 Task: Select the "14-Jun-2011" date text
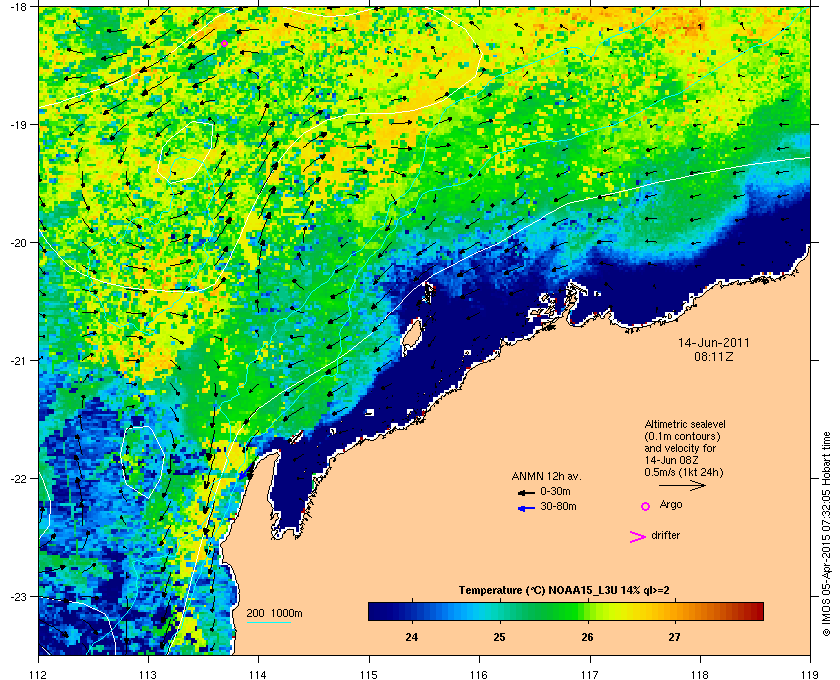tap(714, 342)
